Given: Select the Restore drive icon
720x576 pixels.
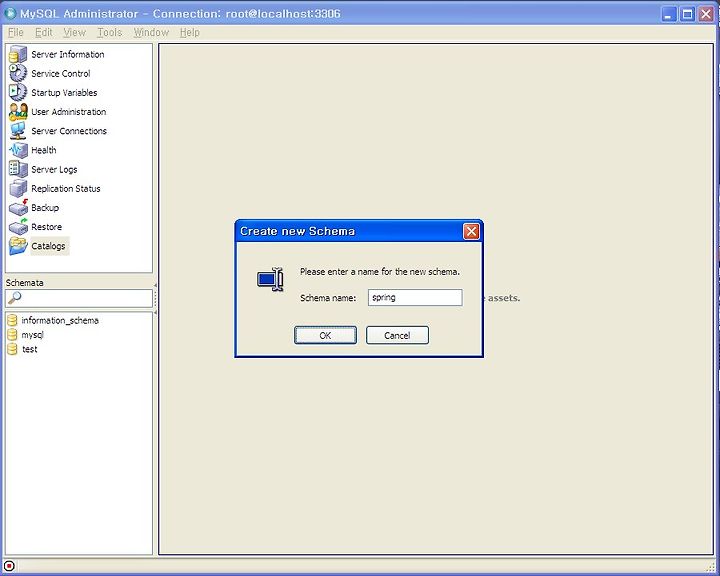Looking at the screenshot, I should click(18, 227).
